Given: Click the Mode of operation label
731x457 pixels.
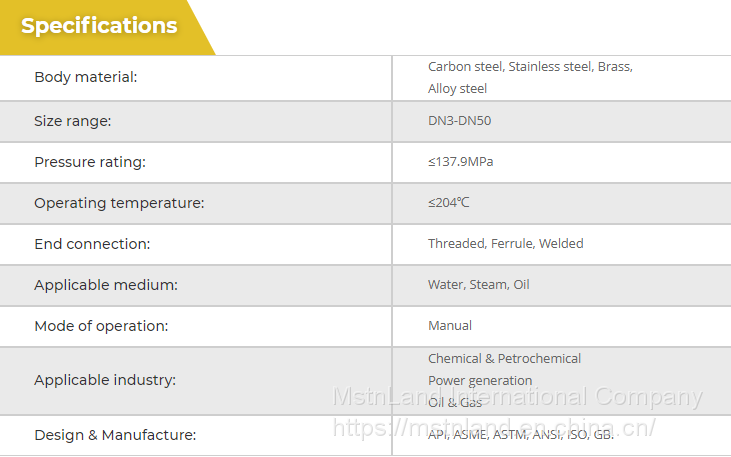Looking at the screenshot, I should coord(101,326).
